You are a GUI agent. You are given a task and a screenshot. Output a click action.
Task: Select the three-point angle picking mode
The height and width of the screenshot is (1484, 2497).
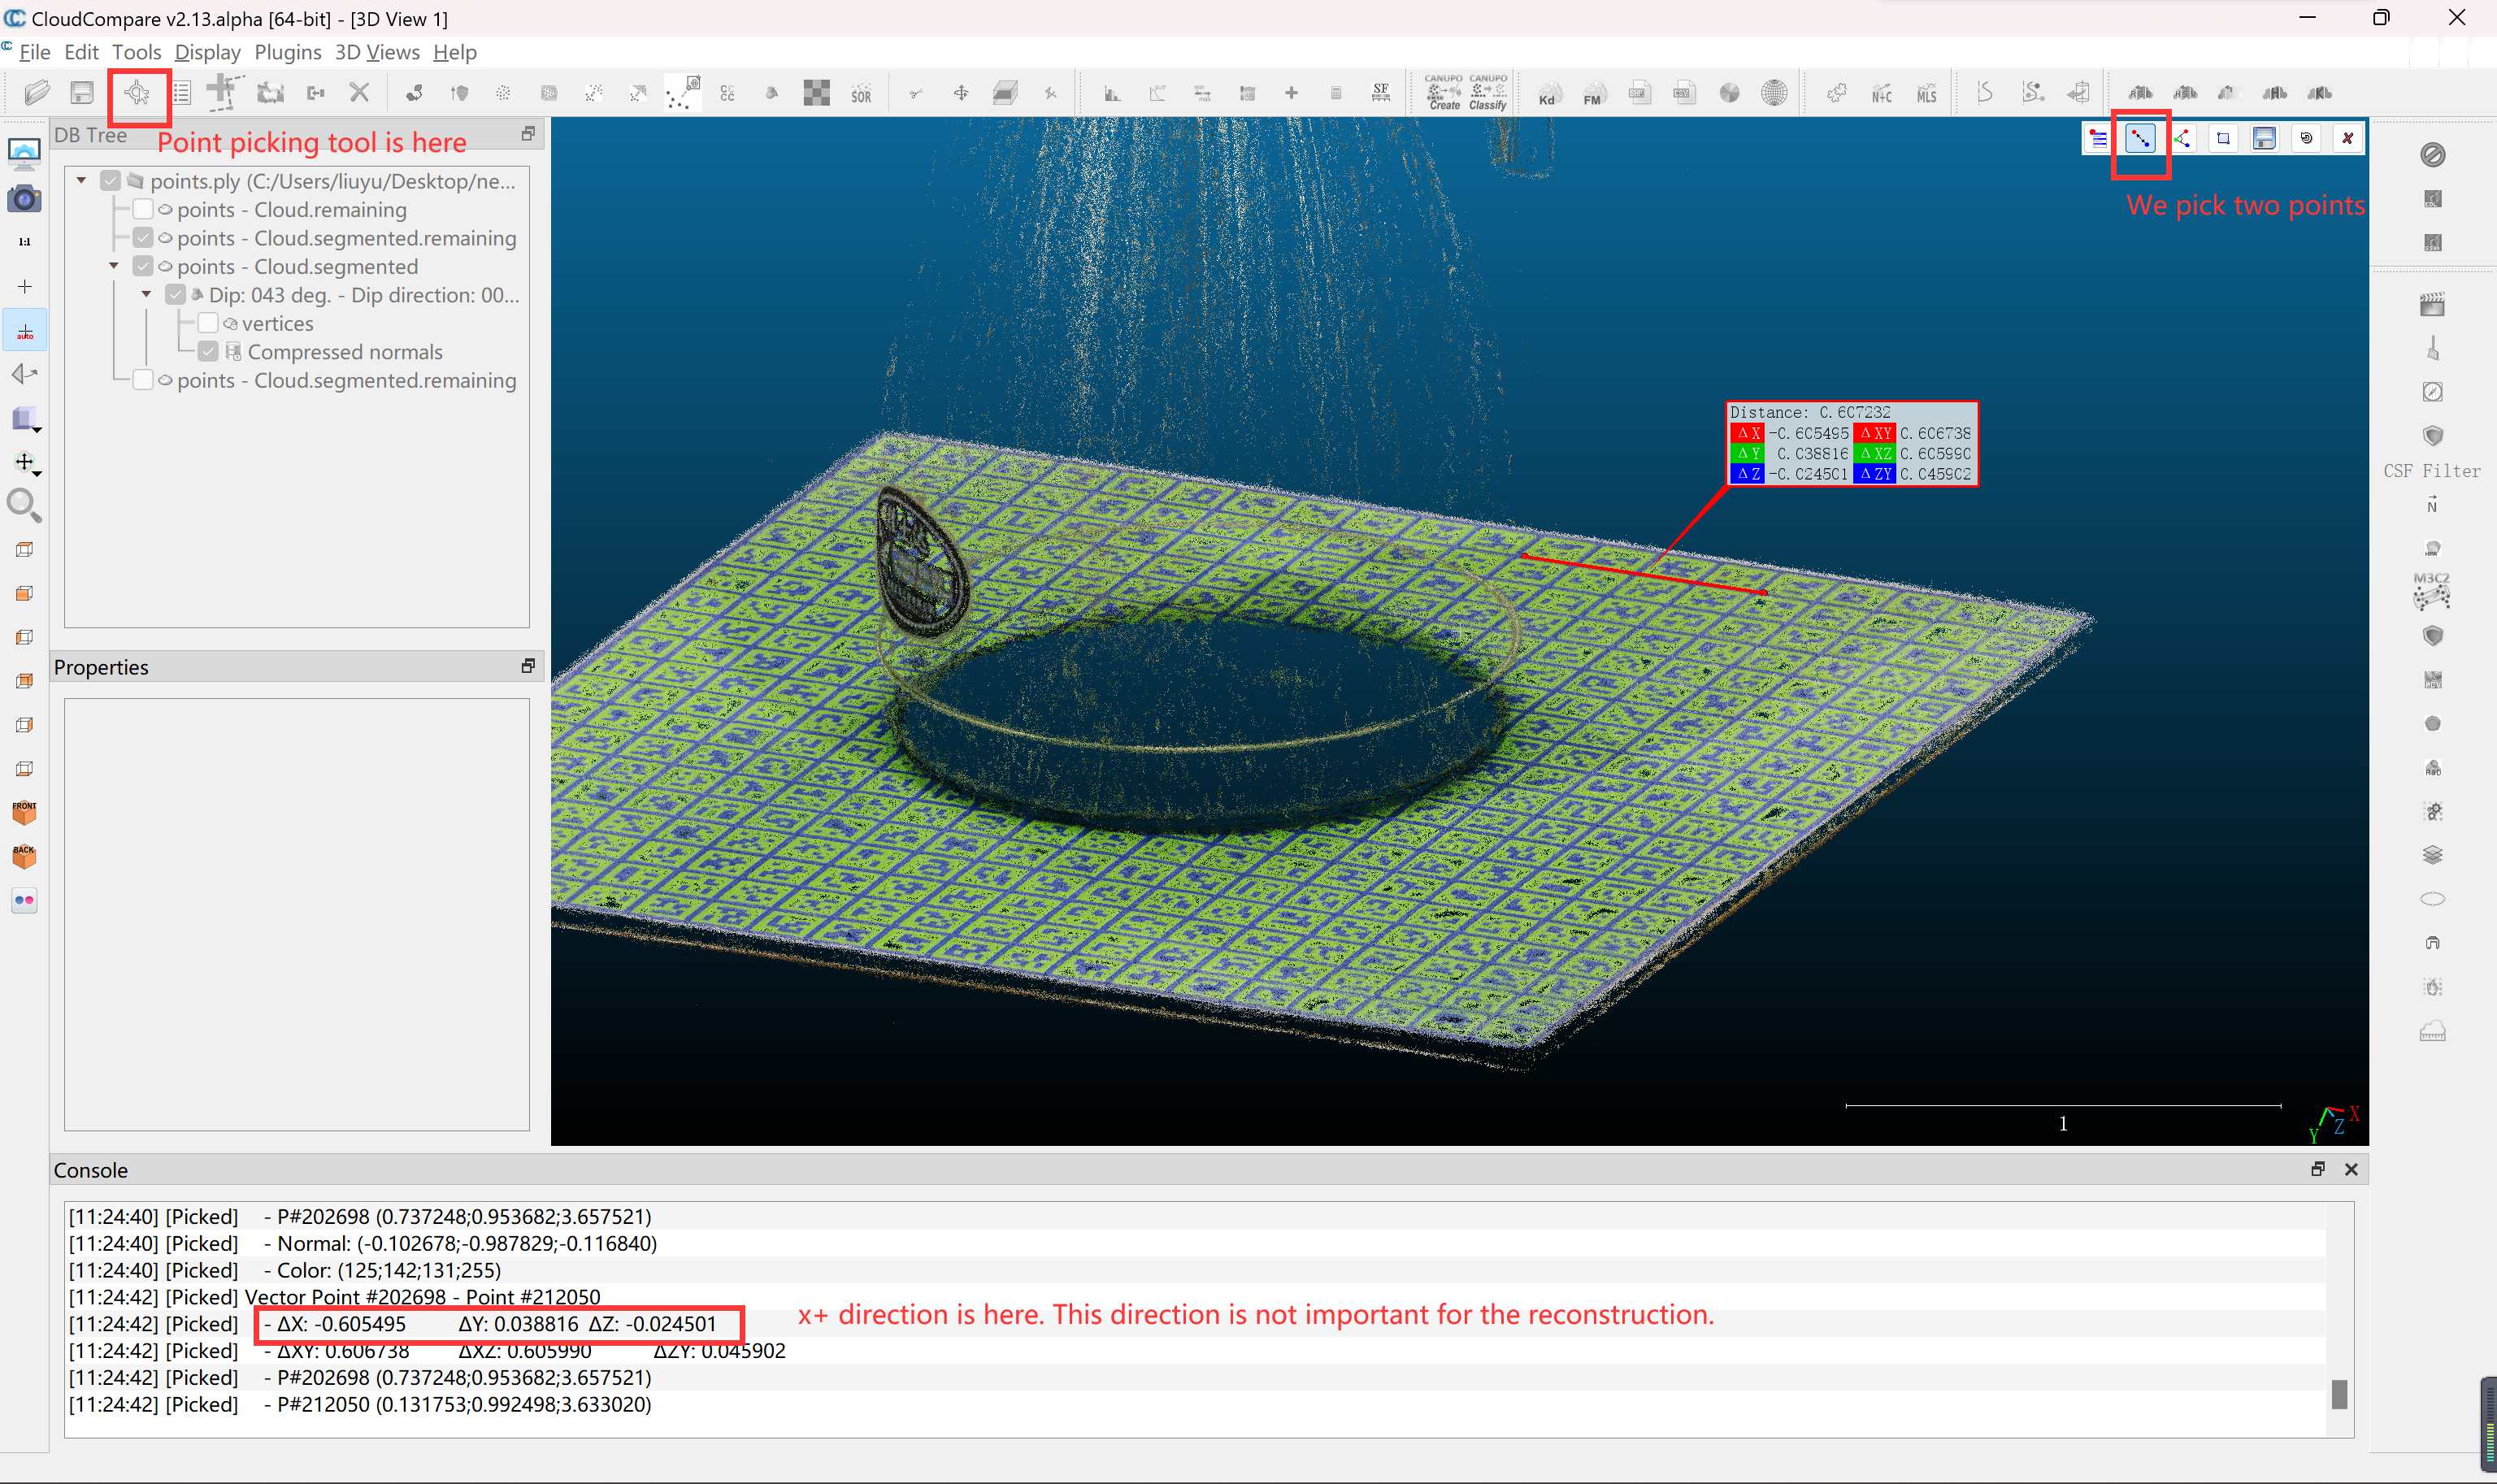pyautogui.click(x=2181, y=139)
